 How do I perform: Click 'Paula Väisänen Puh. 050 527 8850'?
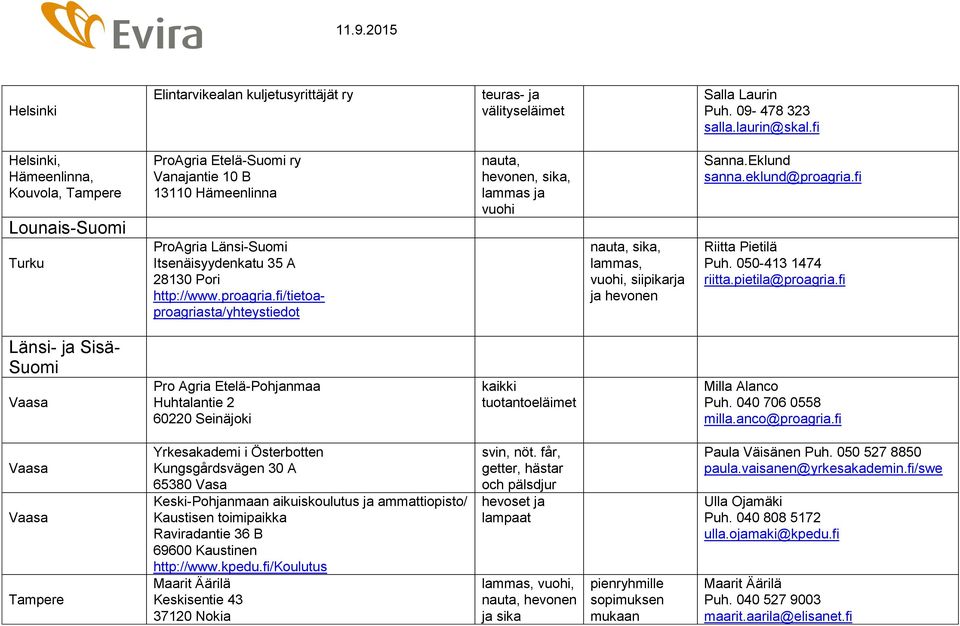pyautogui.click(x=812, y=452)
